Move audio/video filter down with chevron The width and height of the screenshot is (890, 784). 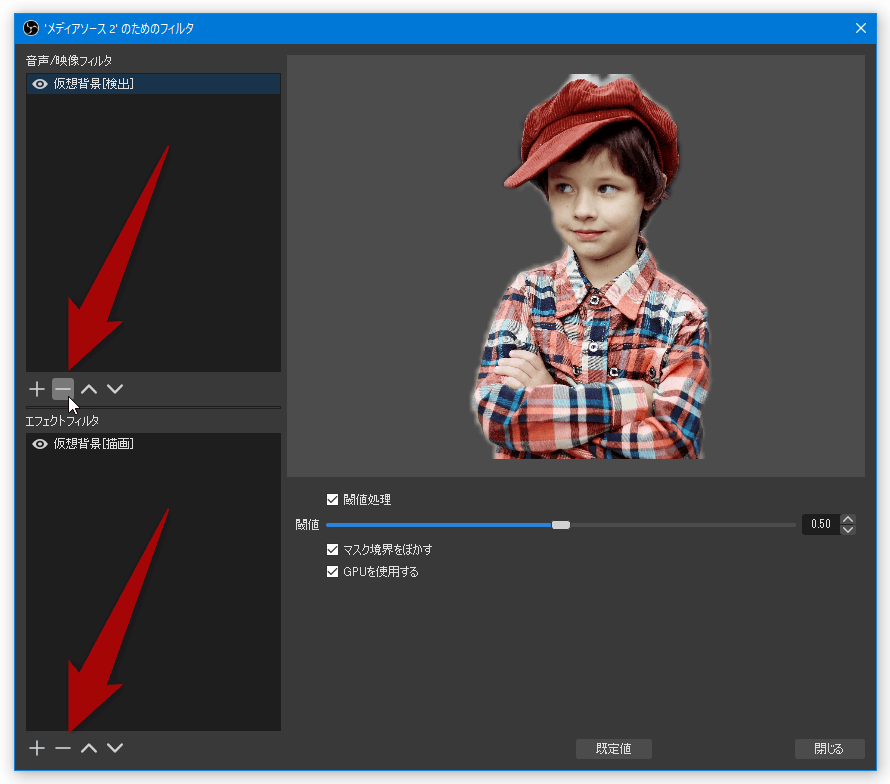115,389
